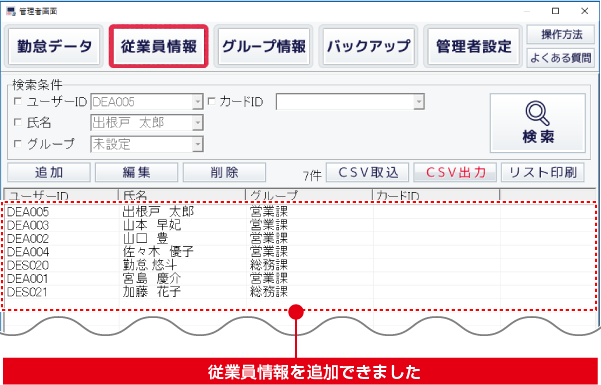Image resolution: width=601 pixels, height=385 pixels.
Task: Click the name 宮島 慶介
Action: click(152, 278)
